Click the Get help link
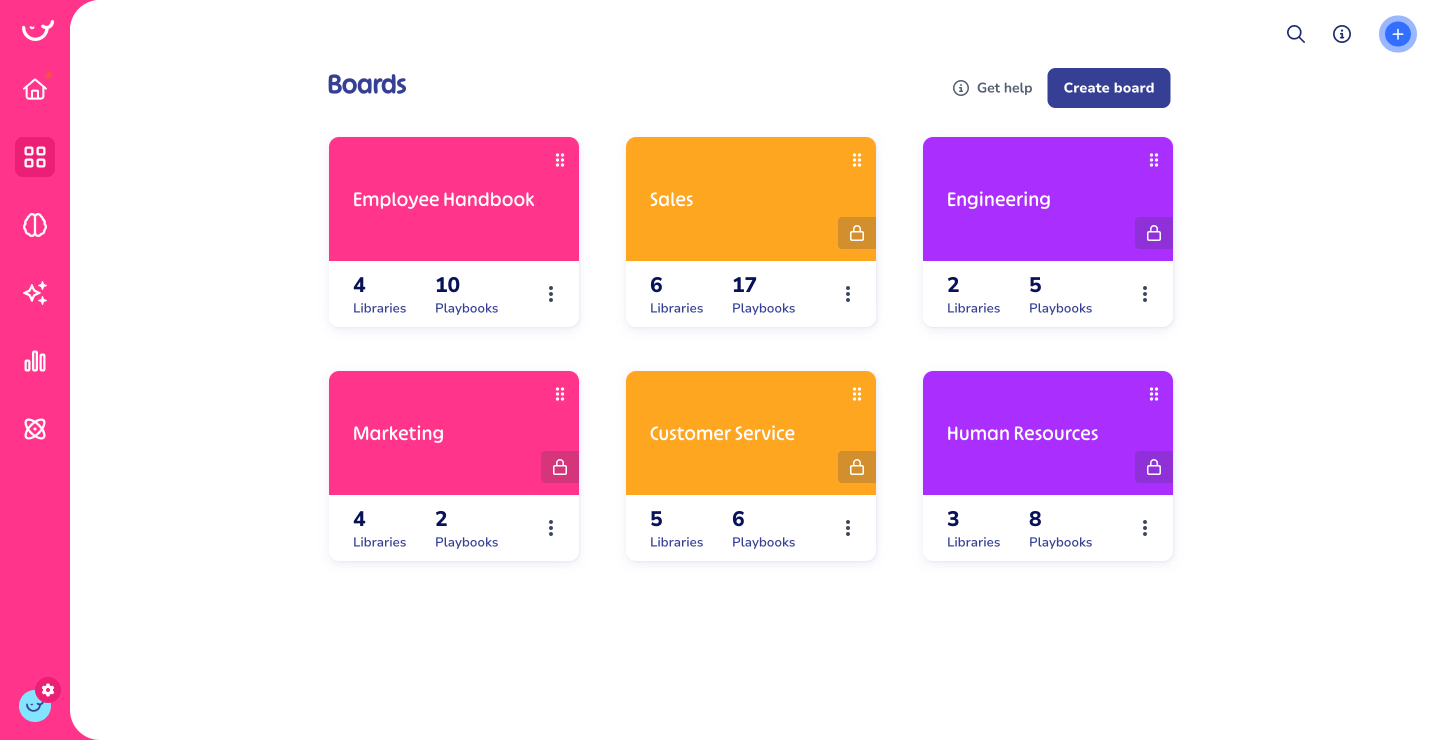This screenshot has width=1440, height=740. 992,88
